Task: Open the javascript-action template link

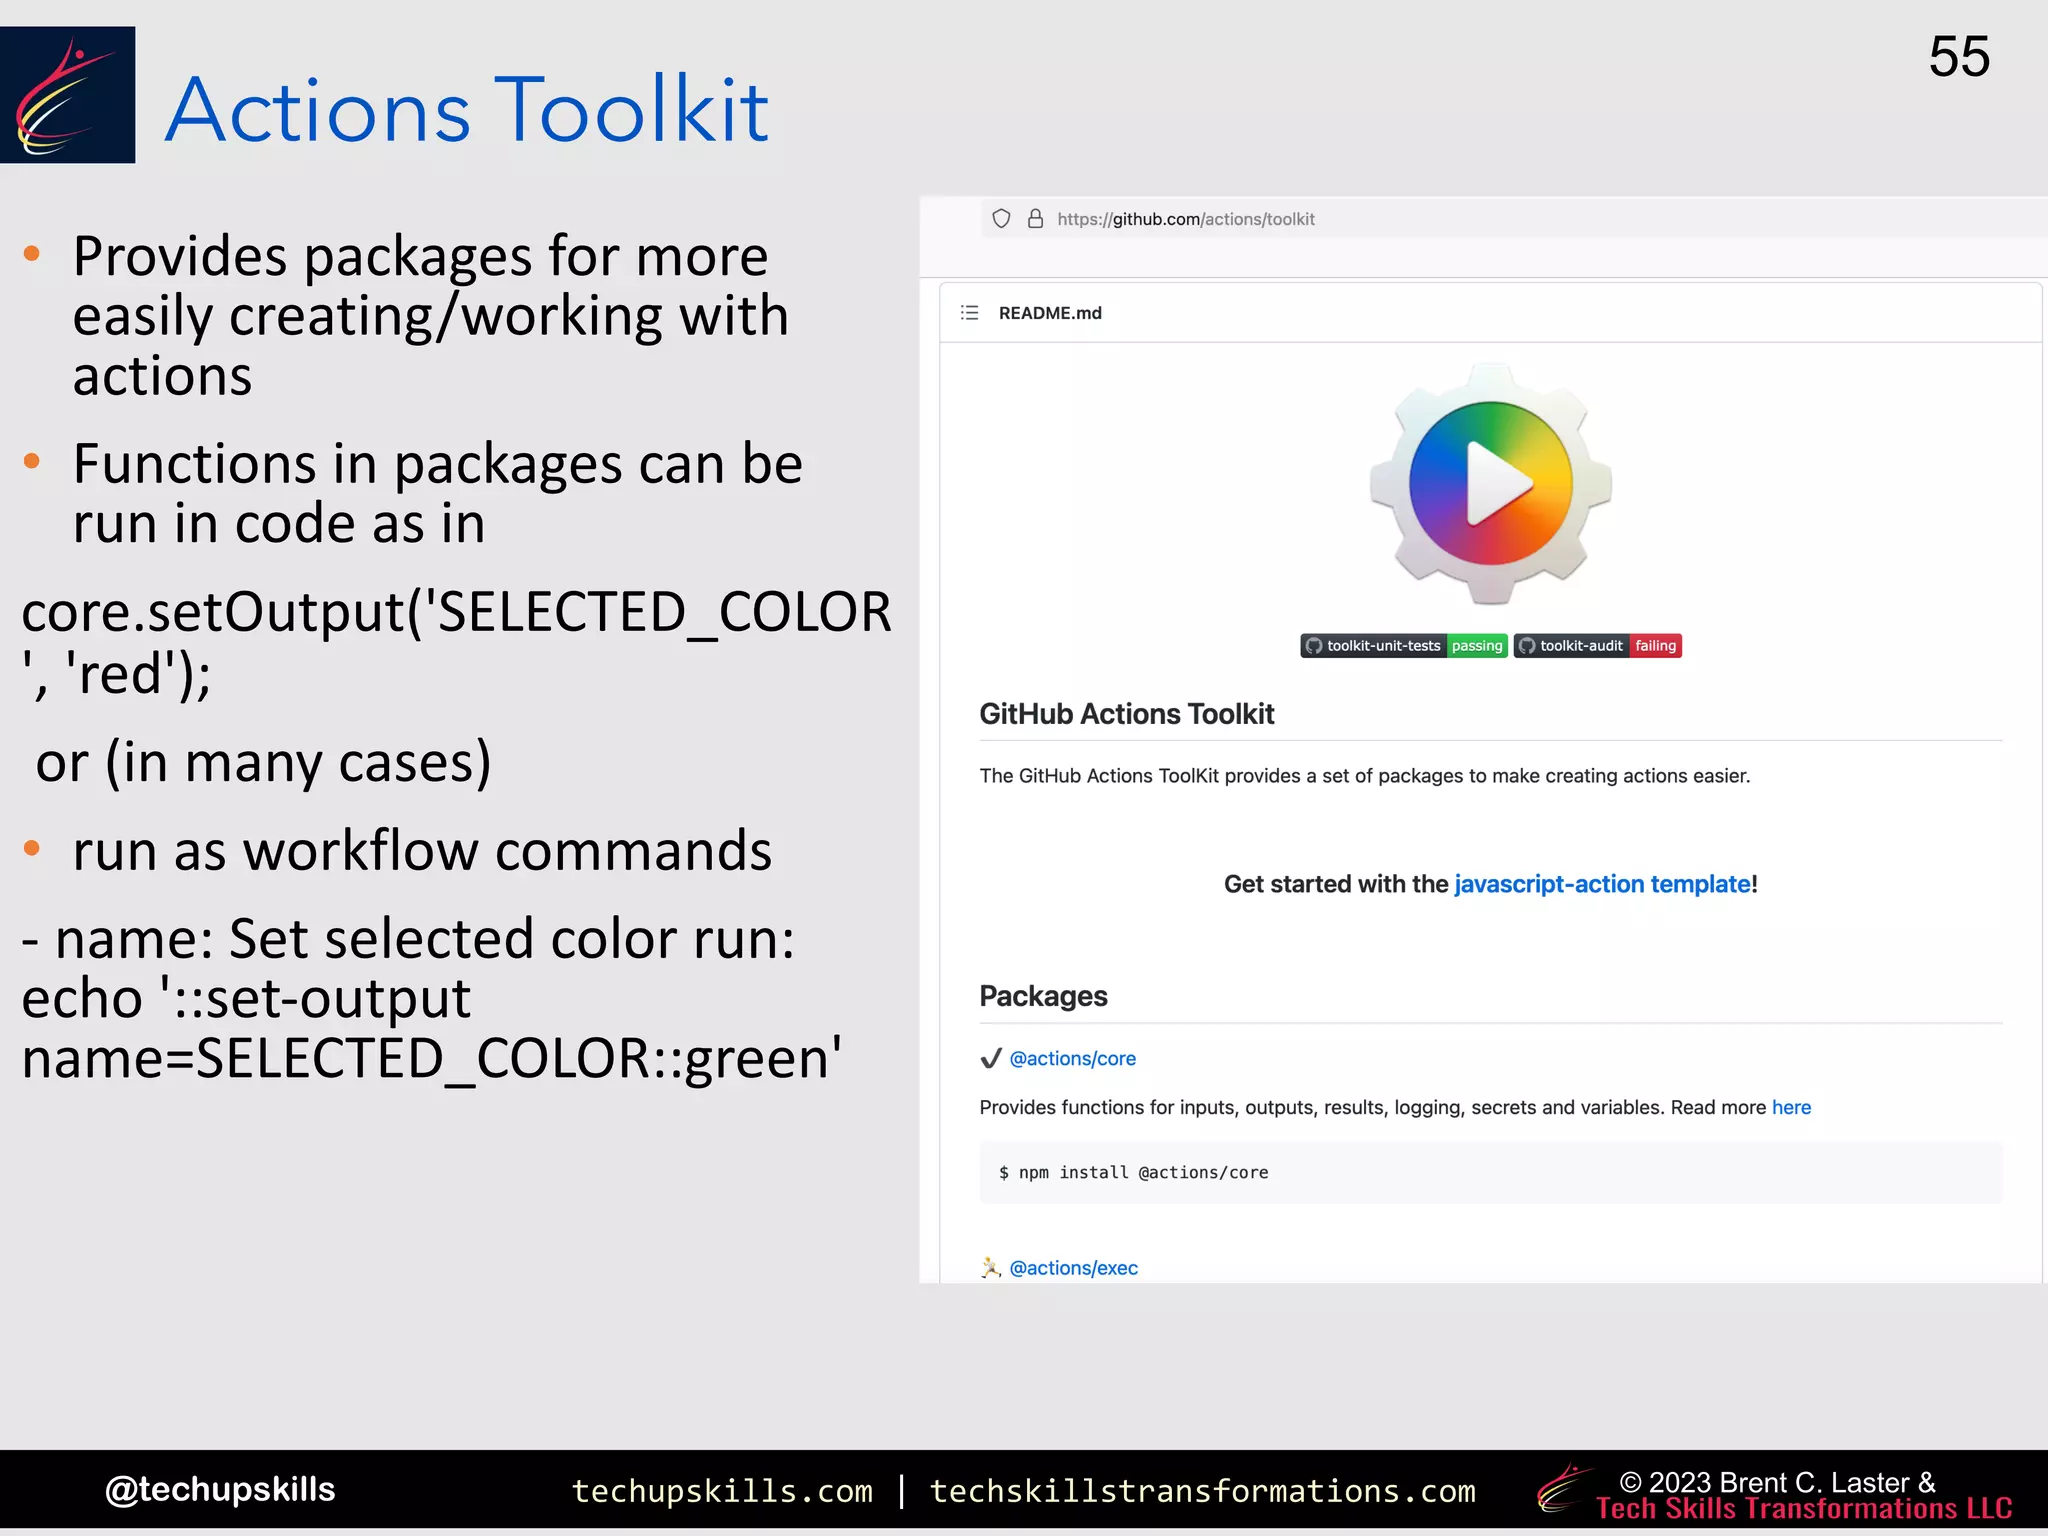Action: tap(1602, 884)
